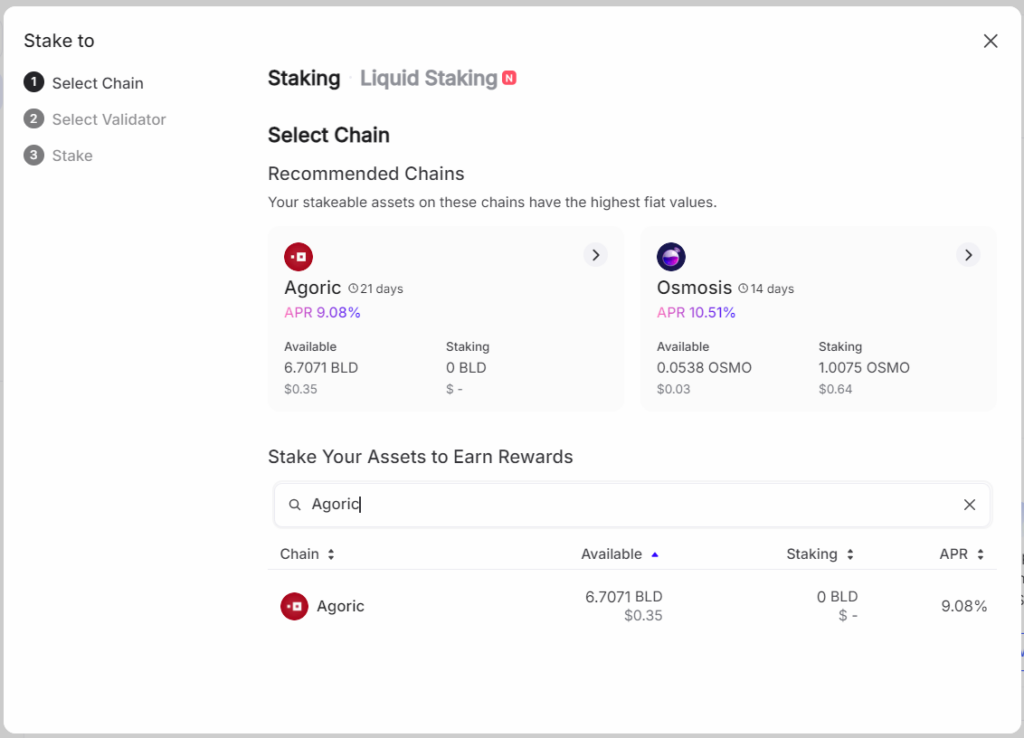This screenshot has height=738, width=1024.
Task: Sort table by Available column
Action: (619, 554)
